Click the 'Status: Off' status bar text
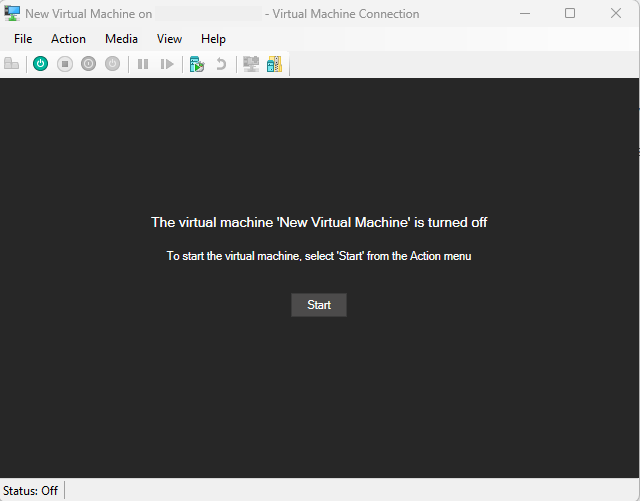 [x=30, y=491]
